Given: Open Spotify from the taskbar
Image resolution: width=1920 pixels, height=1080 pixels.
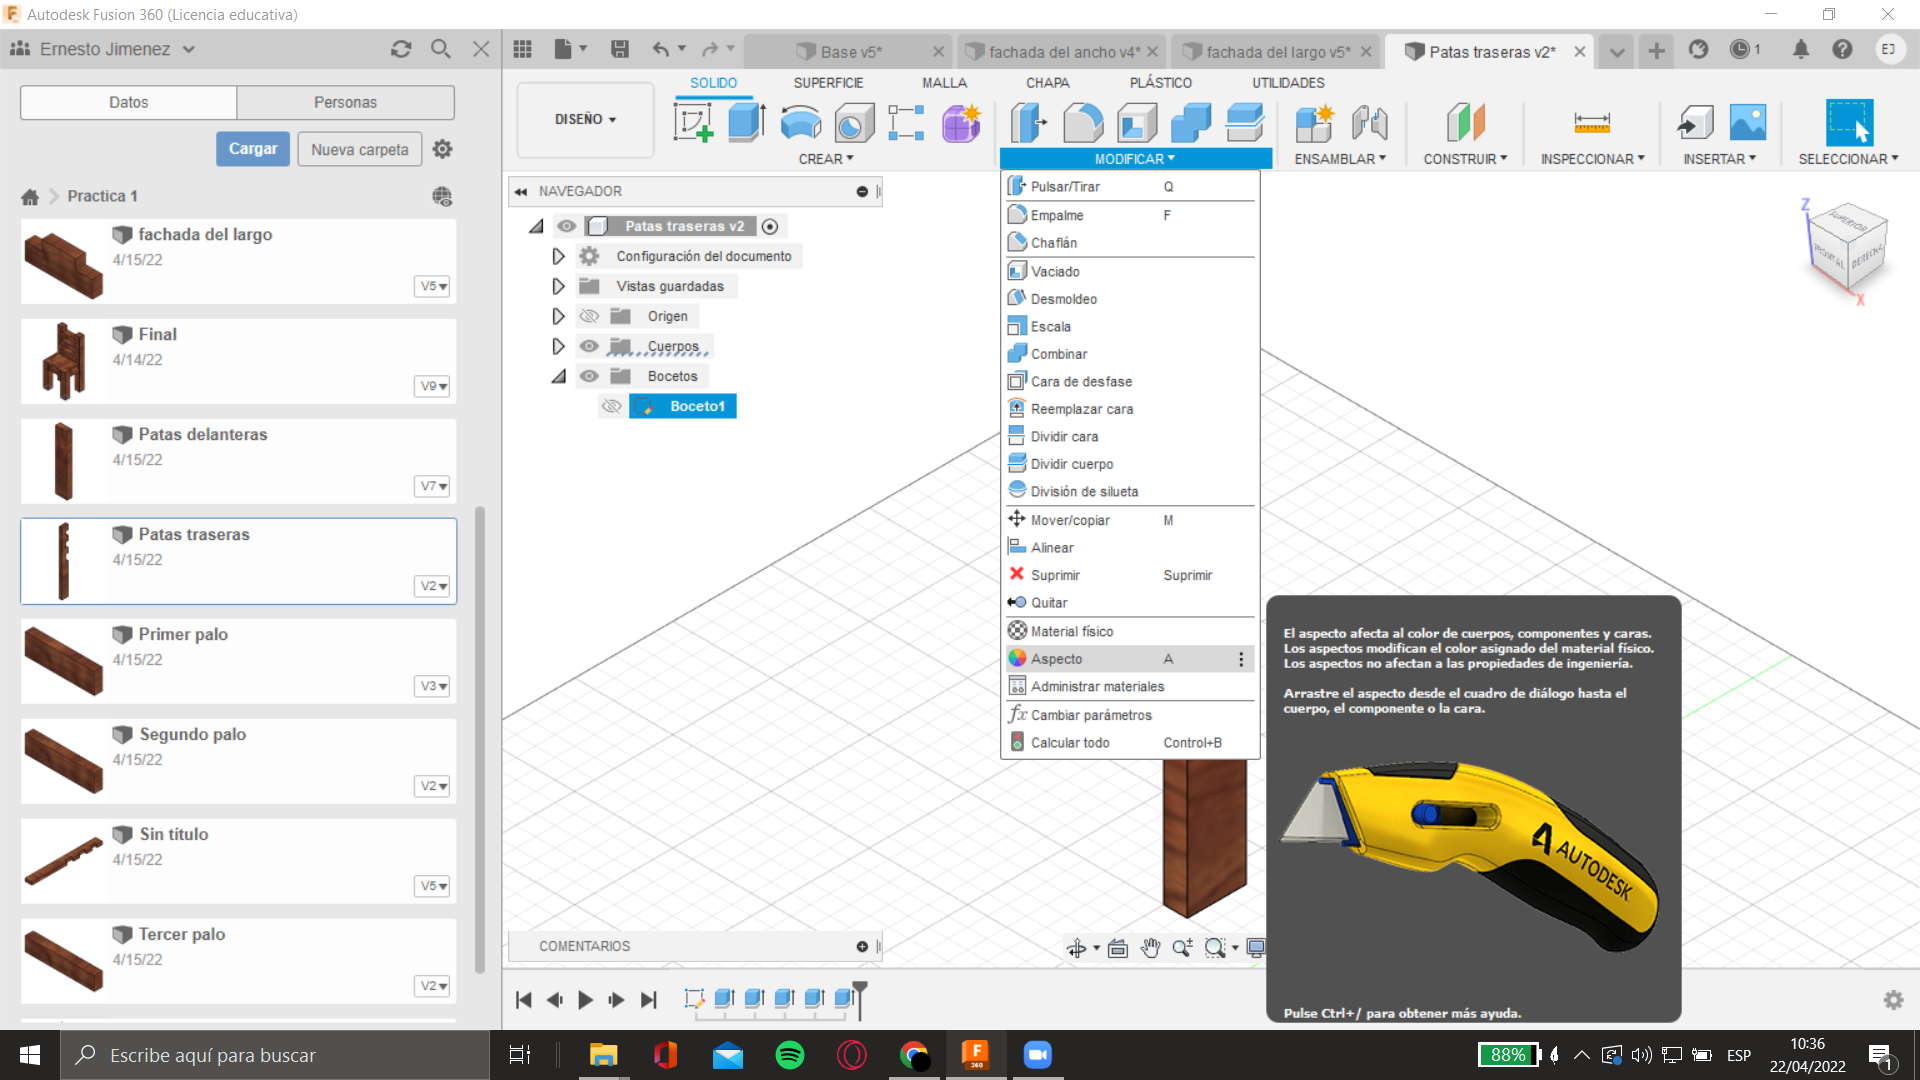Looking at the screenshot, I should coord(790,1055).
